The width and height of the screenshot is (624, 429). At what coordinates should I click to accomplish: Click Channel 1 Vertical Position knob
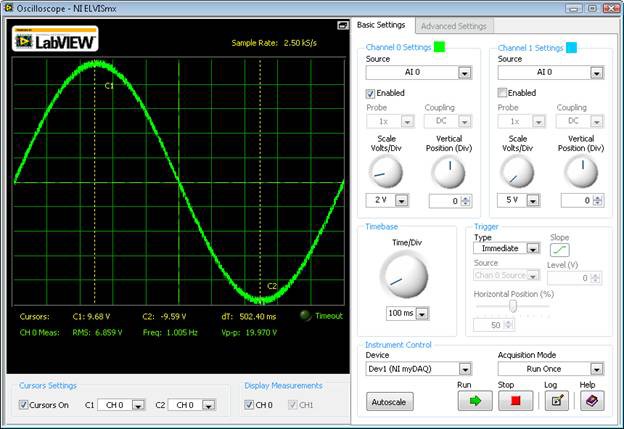pos(581,172)
